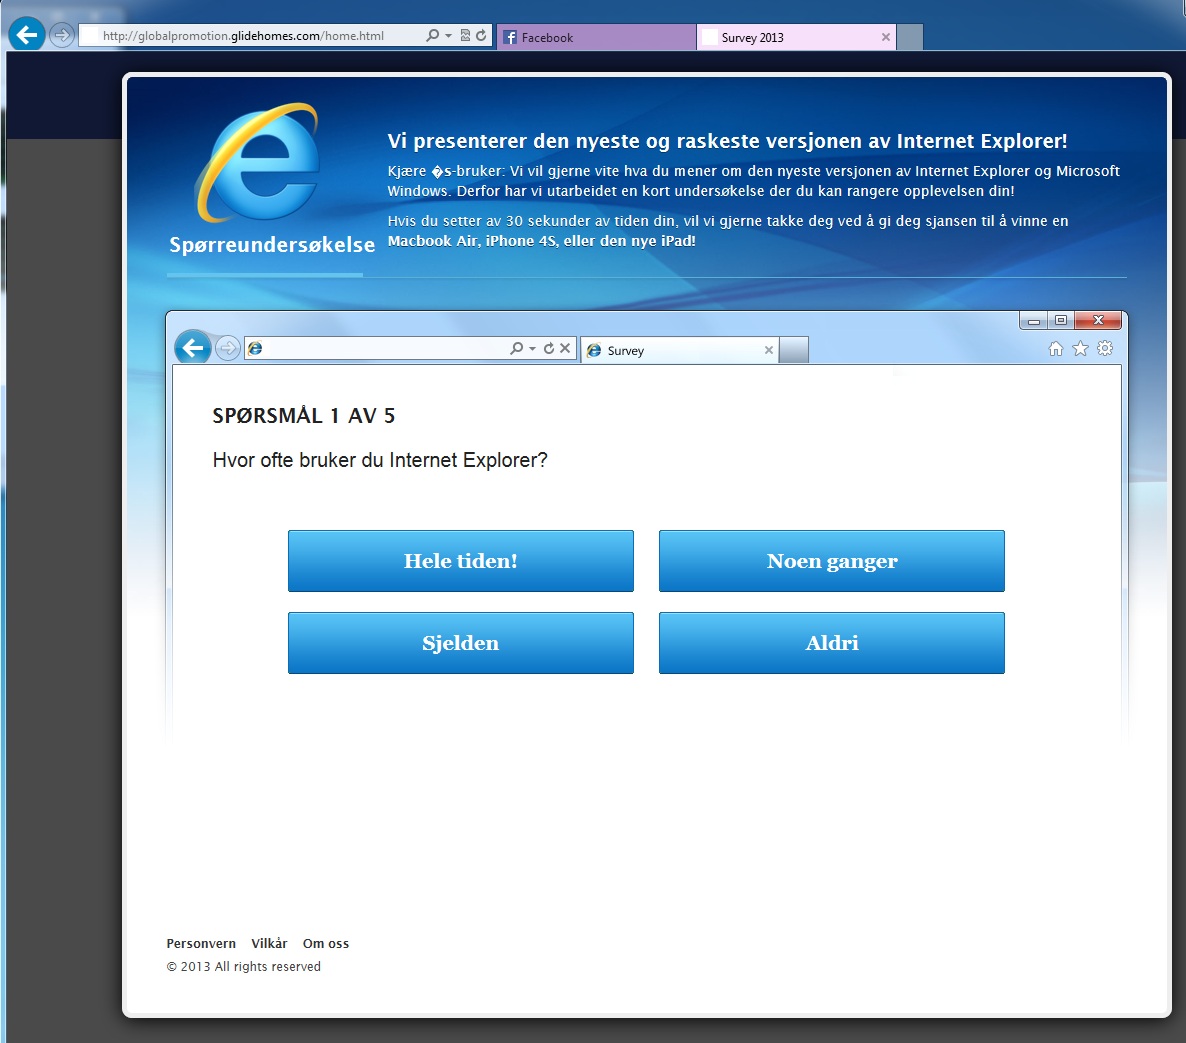Click the Facebook favicon on the tab
Viewport: 1186px width, 1043px height.
tap(510, 37)
